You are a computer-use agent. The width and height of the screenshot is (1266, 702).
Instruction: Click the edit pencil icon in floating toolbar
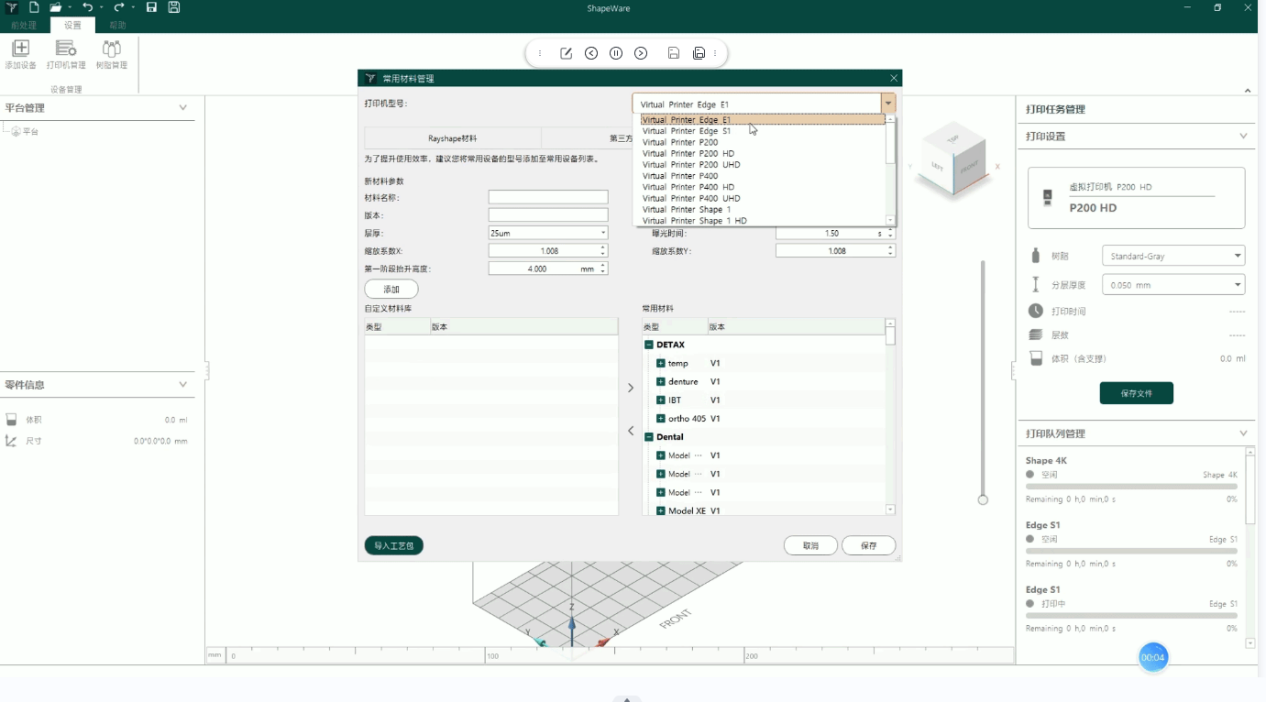(x=566, y=54)
